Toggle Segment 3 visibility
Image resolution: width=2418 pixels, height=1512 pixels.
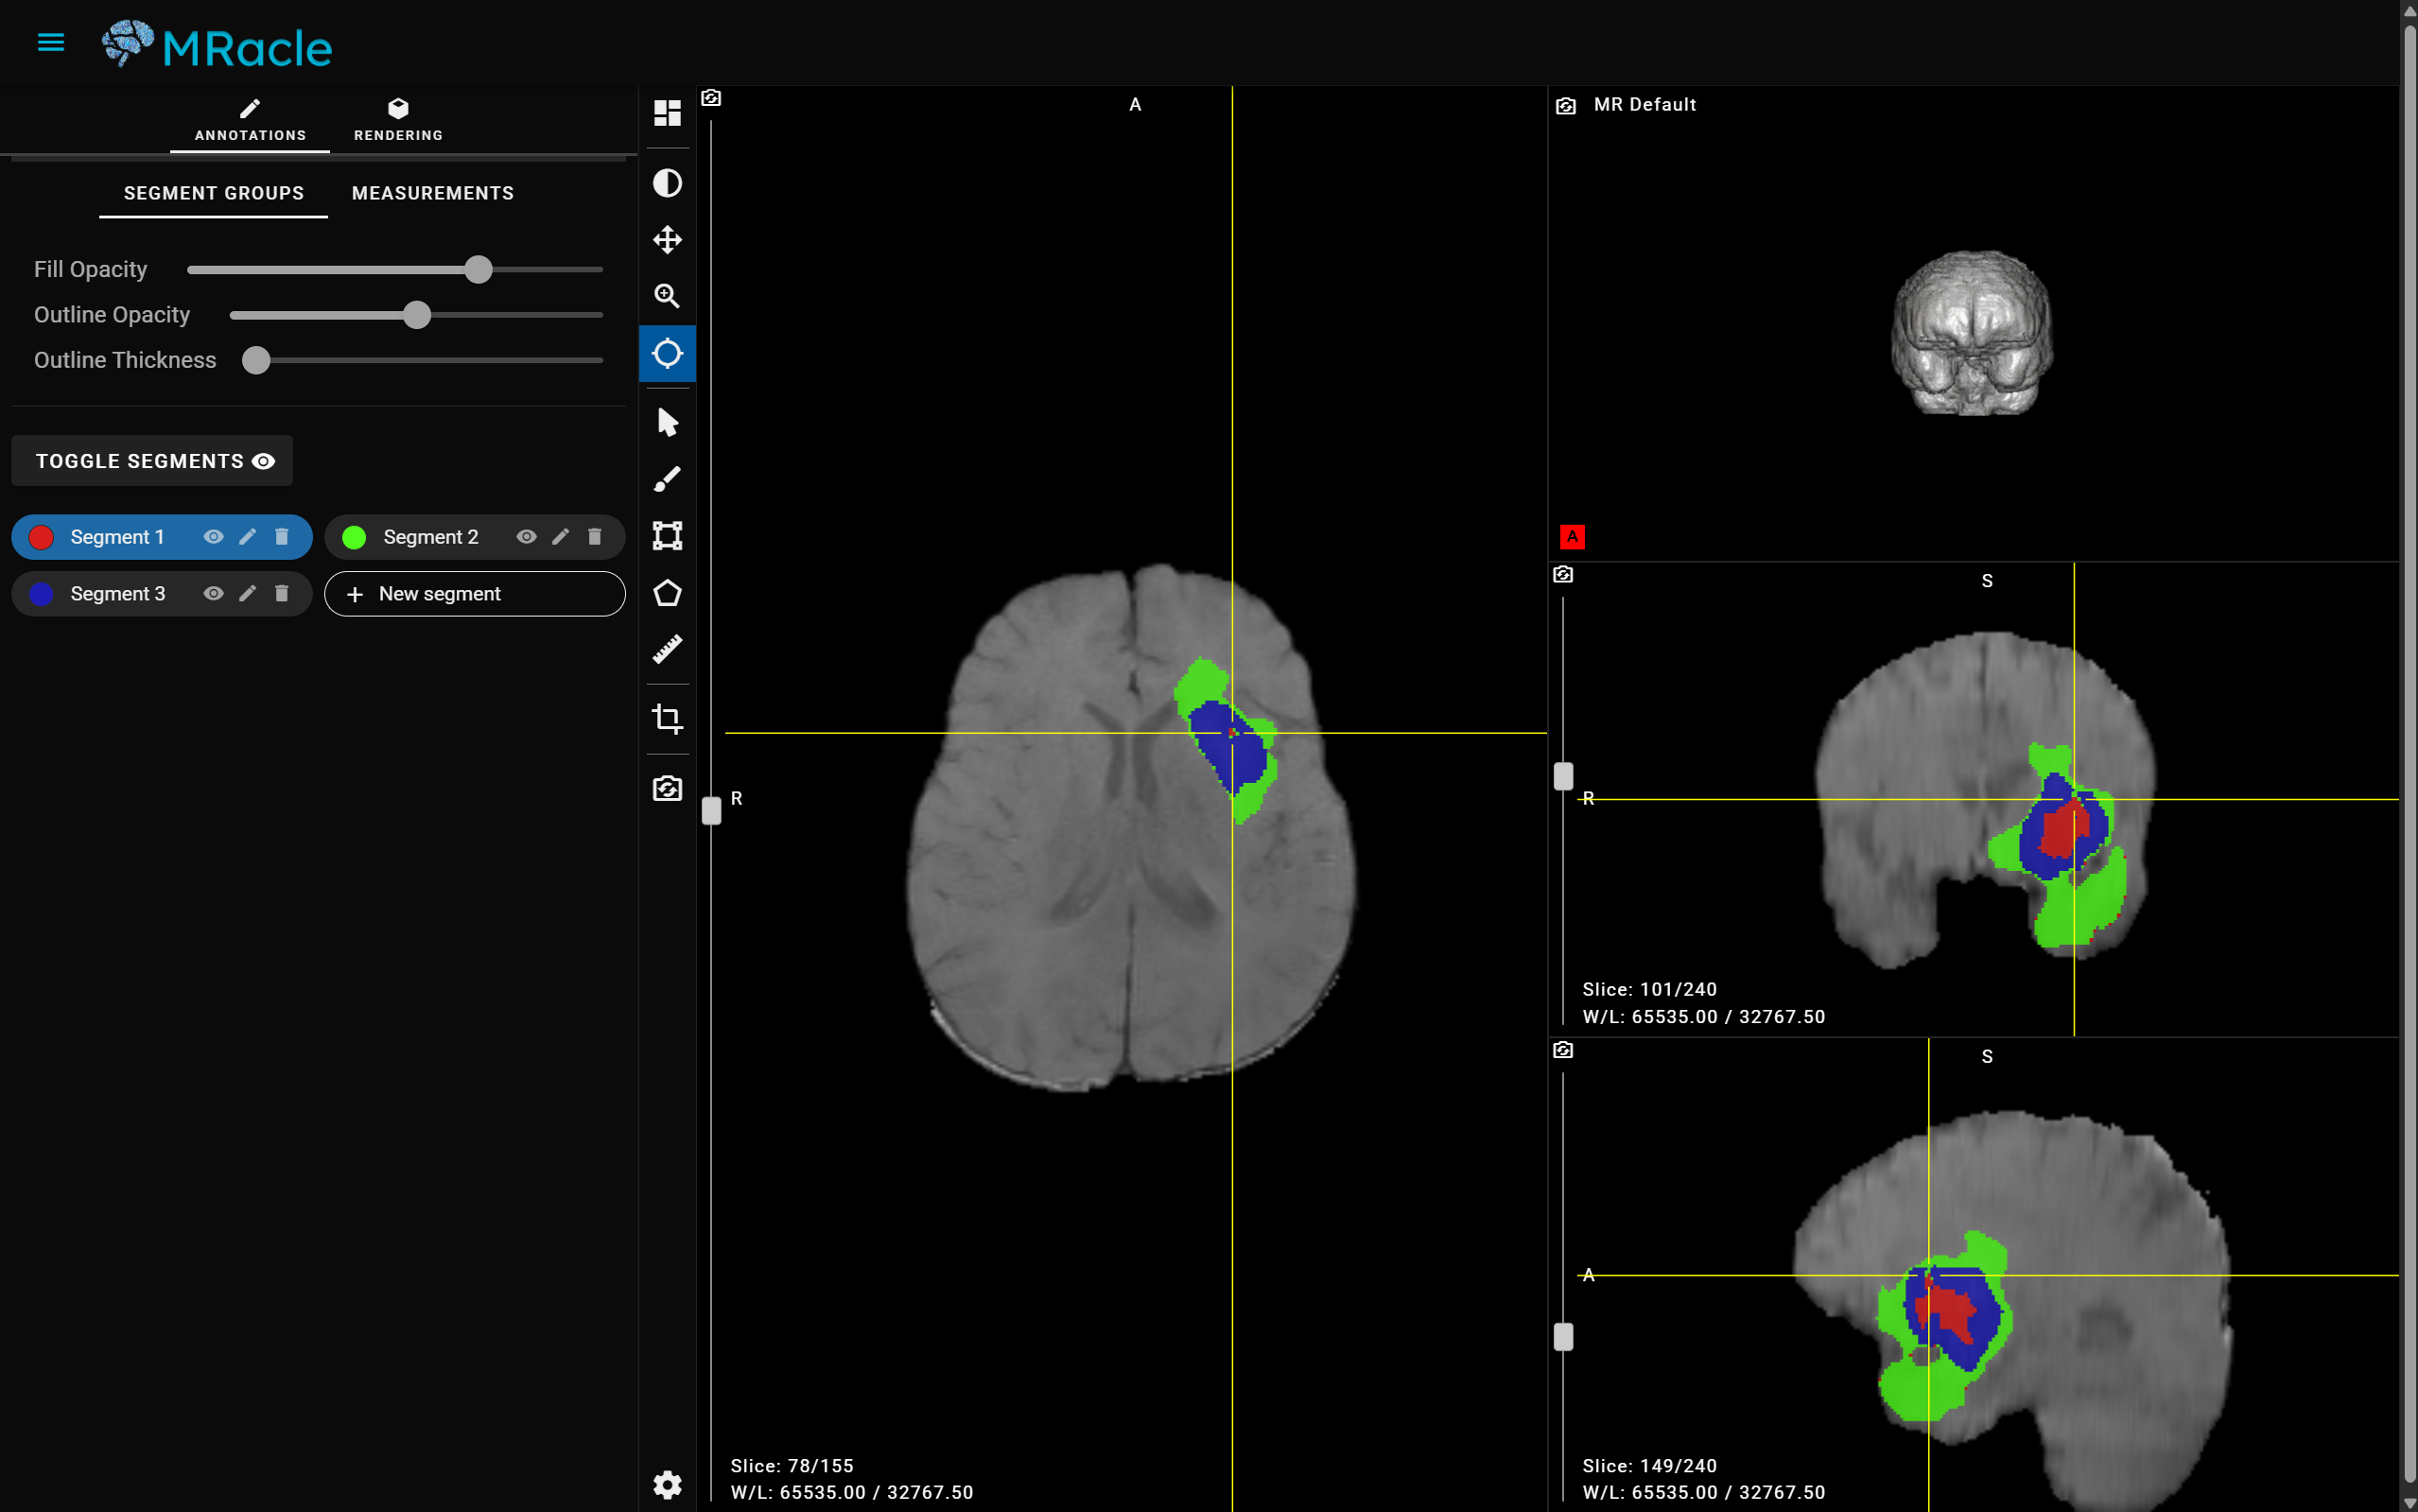(x=214, y=593)
